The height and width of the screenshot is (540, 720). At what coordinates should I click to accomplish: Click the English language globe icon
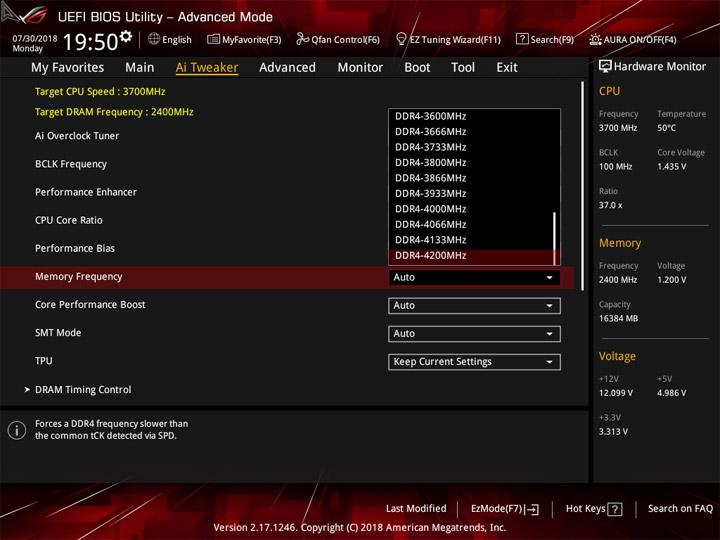coord(154,39)
